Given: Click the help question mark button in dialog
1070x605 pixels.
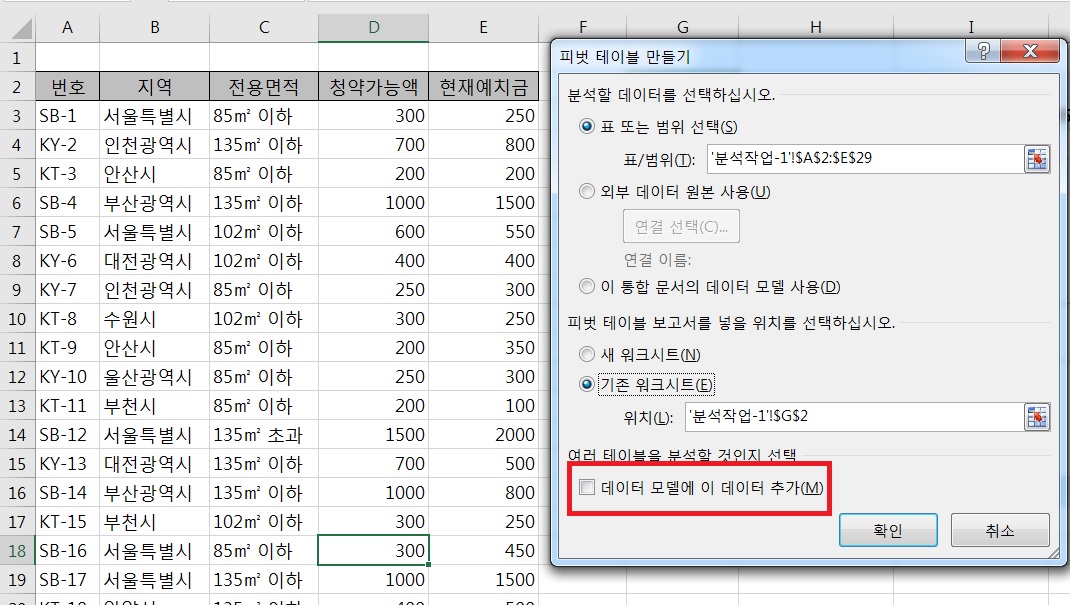Looking at the screenshot, I should pyautogui.click(x=984, y=52).
